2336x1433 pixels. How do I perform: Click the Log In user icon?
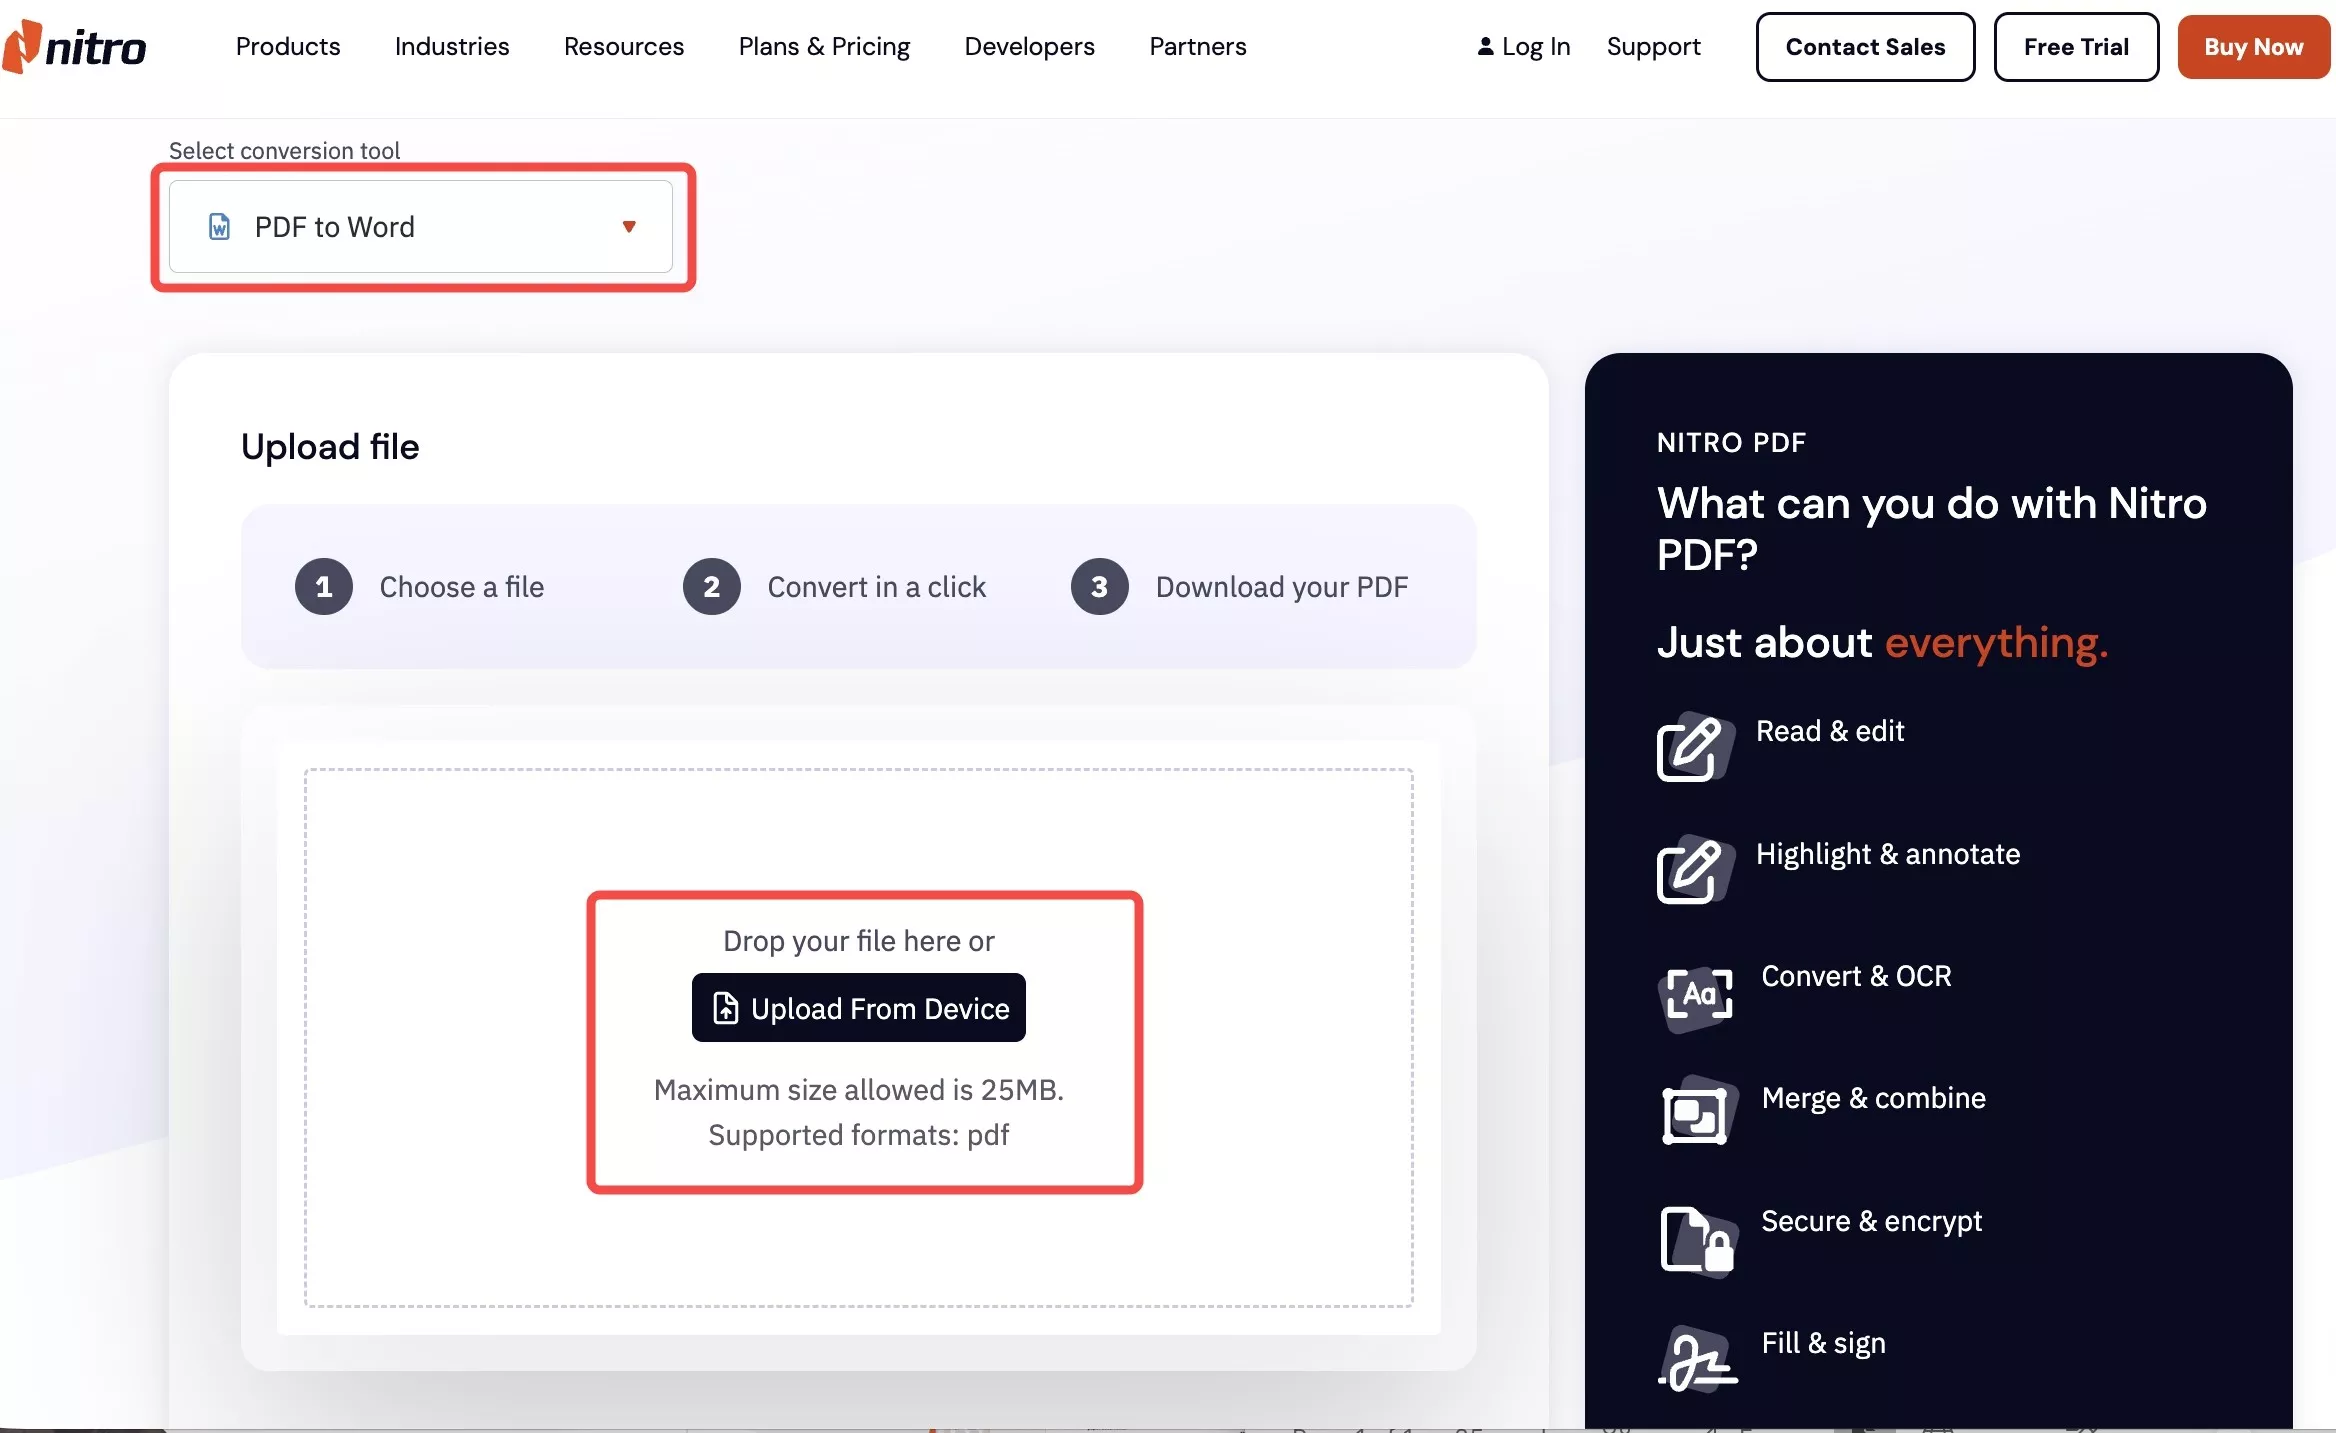pyautogui.click(x=1485, y=46)
